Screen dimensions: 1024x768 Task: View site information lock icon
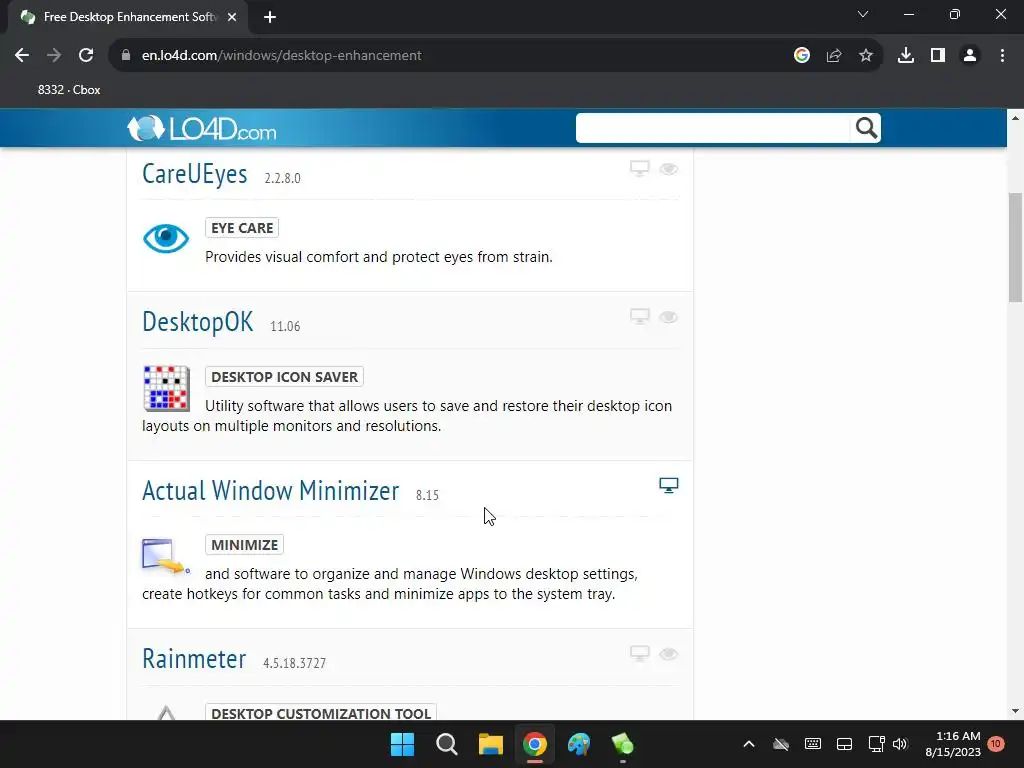(125, 56)
